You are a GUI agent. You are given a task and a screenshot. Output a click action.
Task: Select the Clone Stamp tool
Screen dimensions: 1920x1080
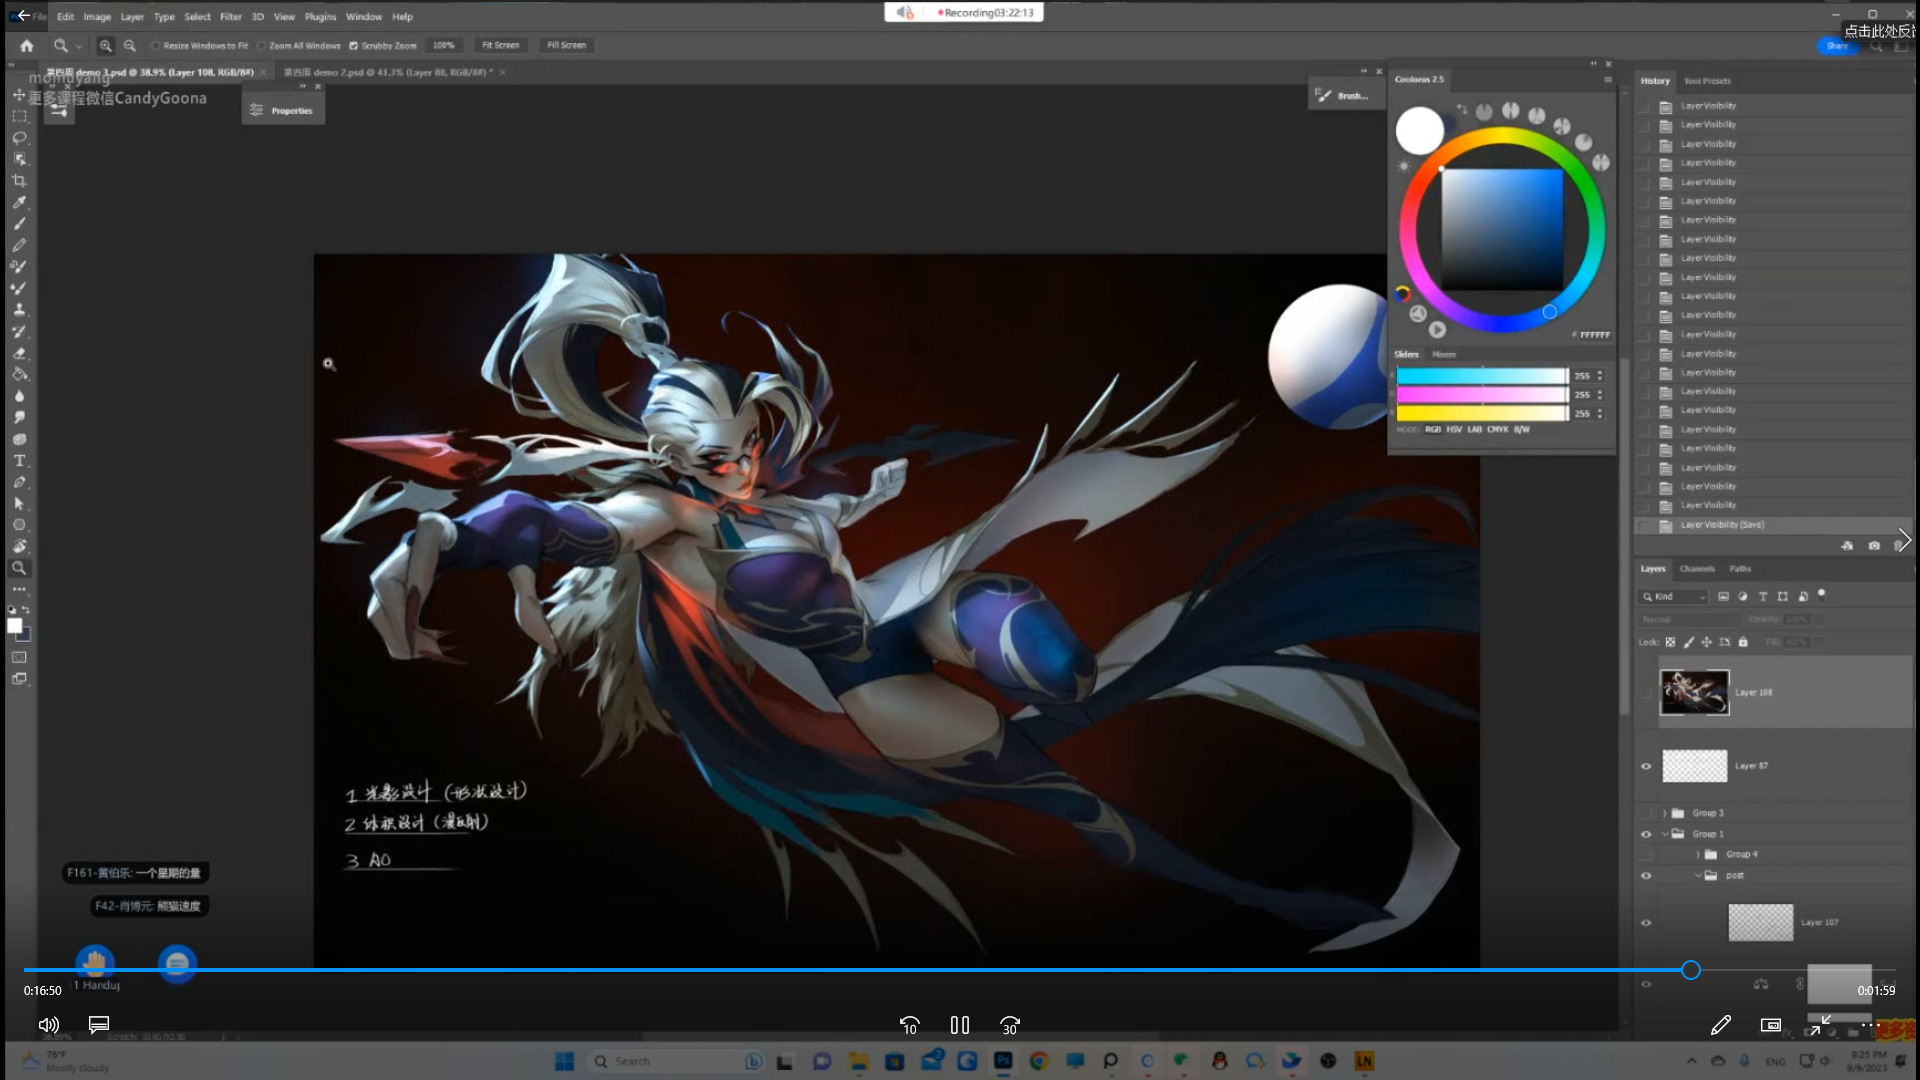tap(19, 310)
